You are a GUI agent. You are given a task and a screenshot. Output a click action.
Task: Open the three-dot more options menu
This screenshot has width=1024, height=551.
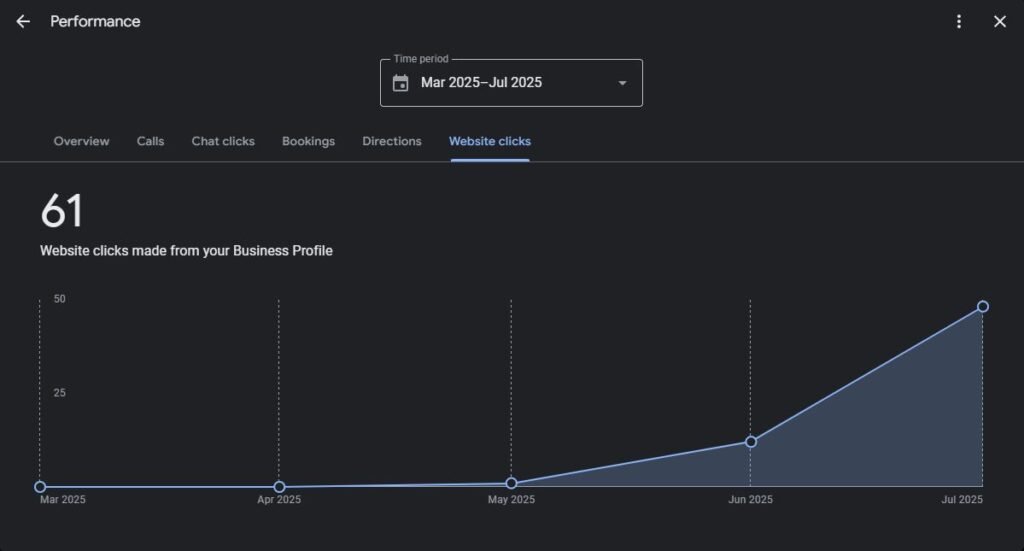tap(959, 22)
